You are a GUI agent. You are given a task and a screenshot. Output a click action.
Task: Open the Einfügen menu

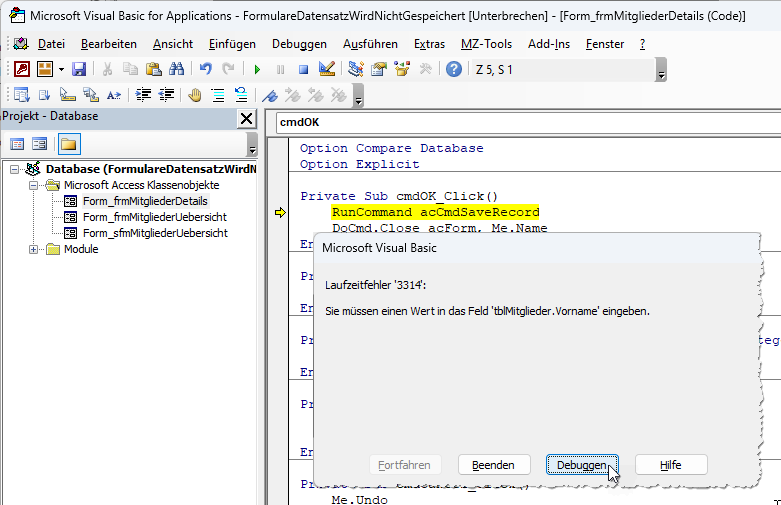pos(232,44)
